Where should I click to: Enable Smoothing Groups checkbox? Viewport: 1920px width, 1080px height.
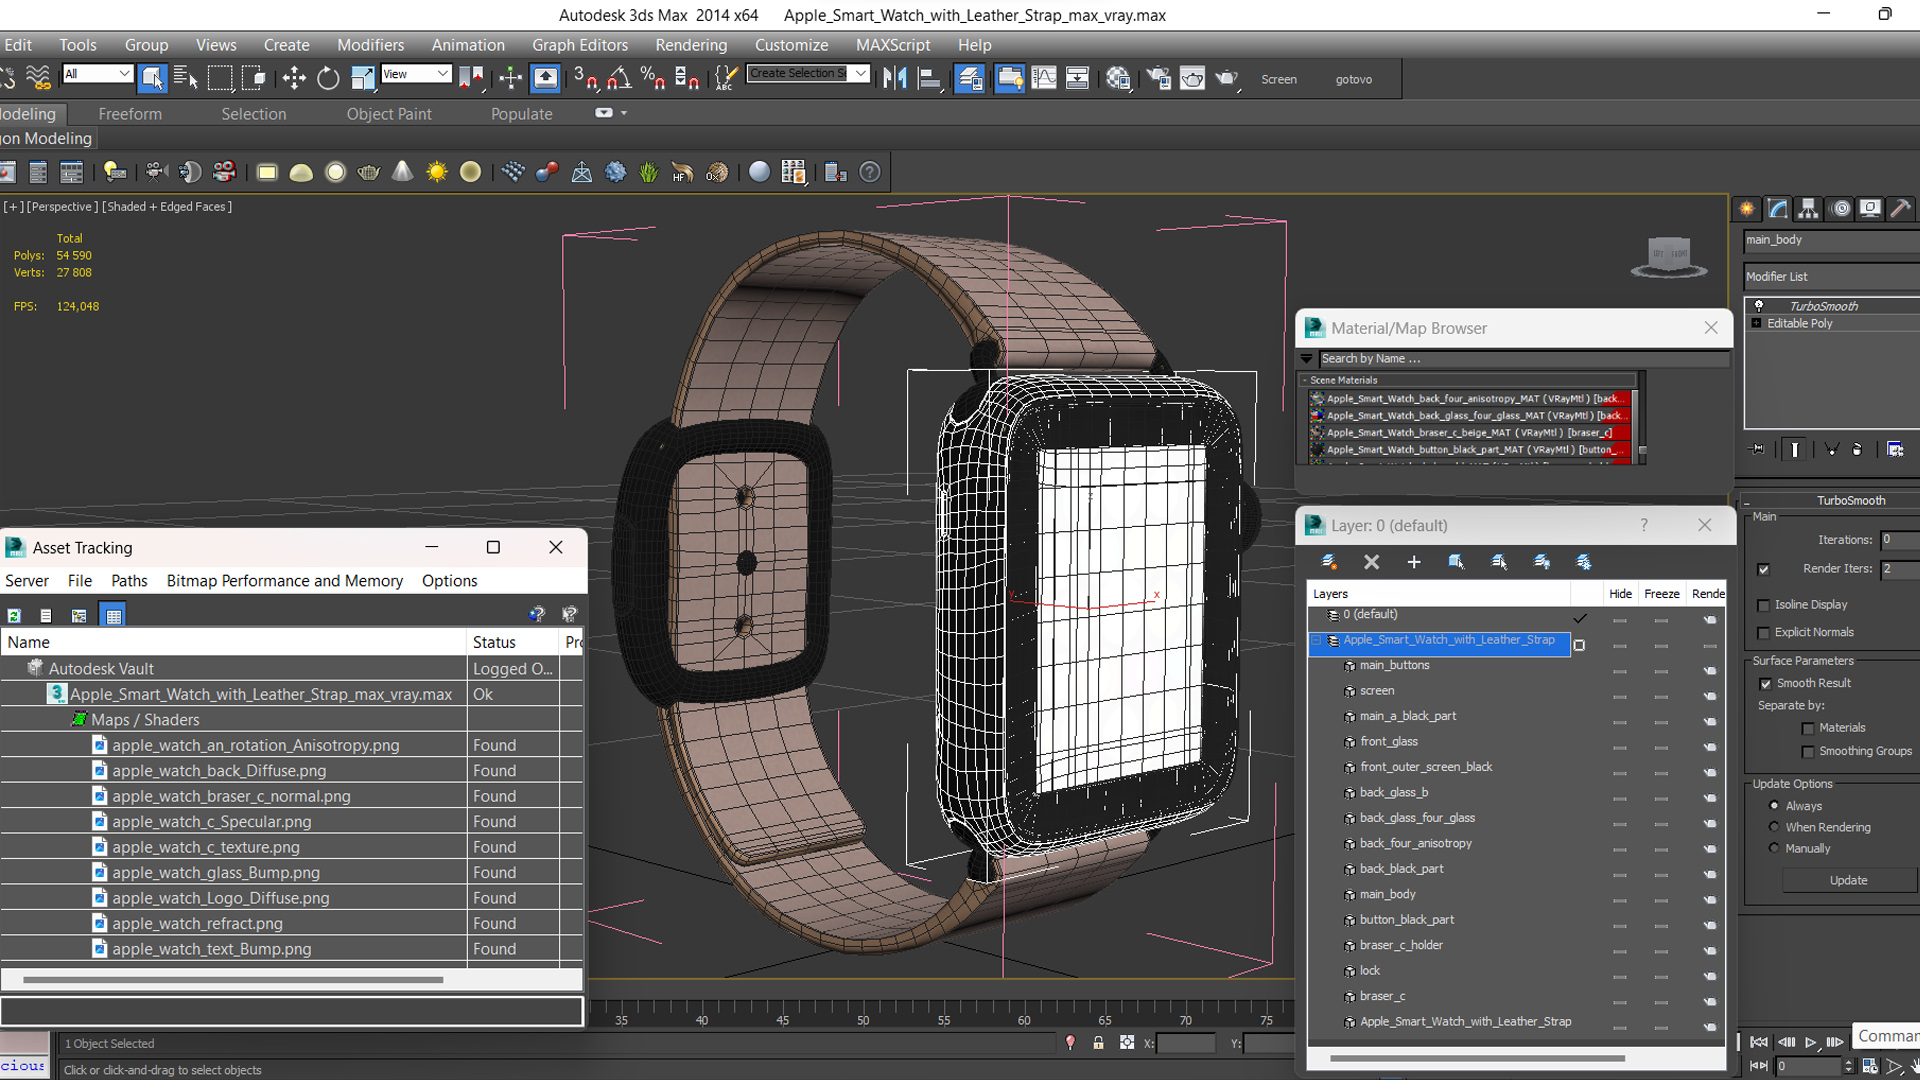click(1807, 751)
